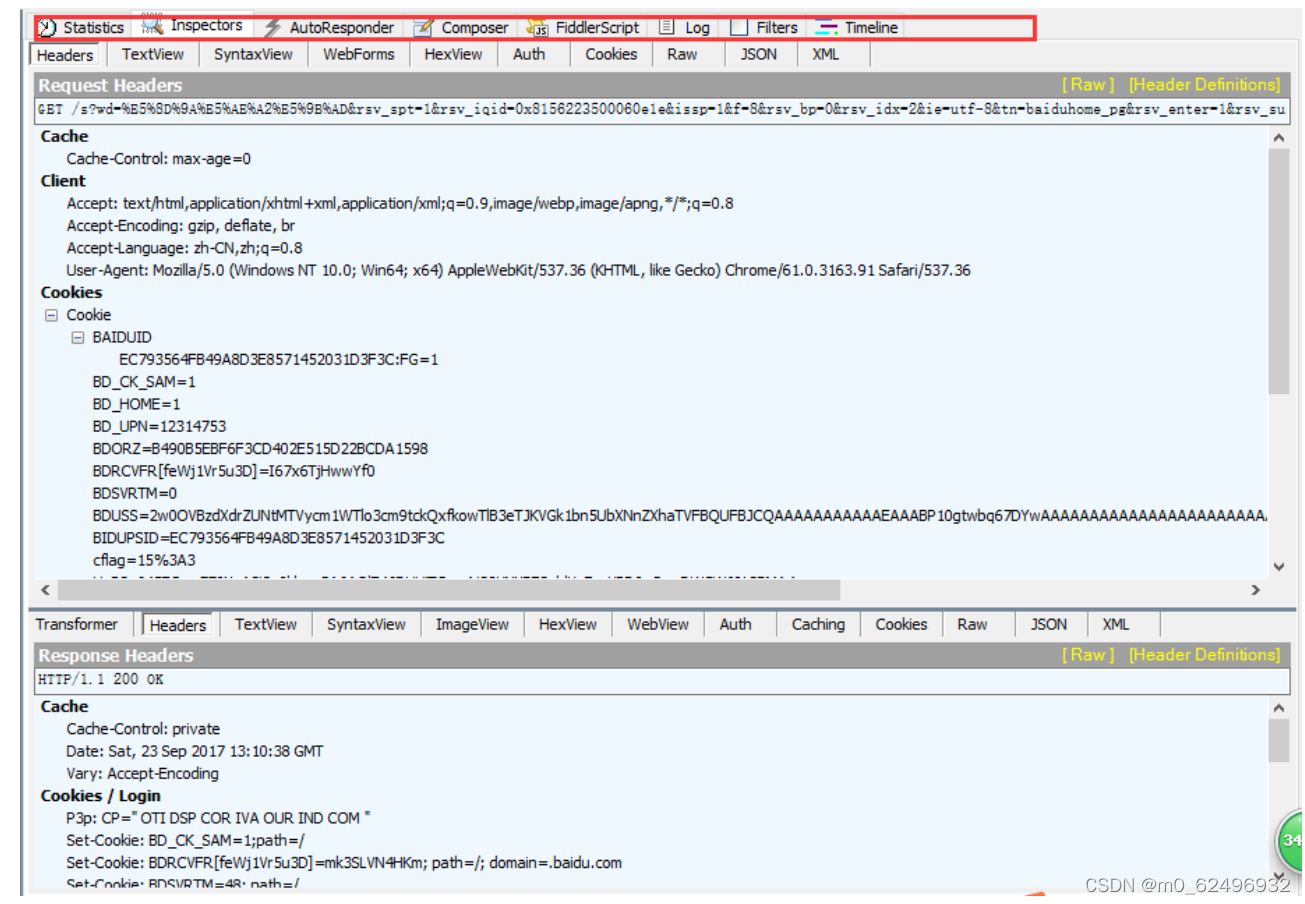Open the Timeline tab
The width and height of the screenshot is (1305, 904).
pyautogui.click(x=858, y=28)
